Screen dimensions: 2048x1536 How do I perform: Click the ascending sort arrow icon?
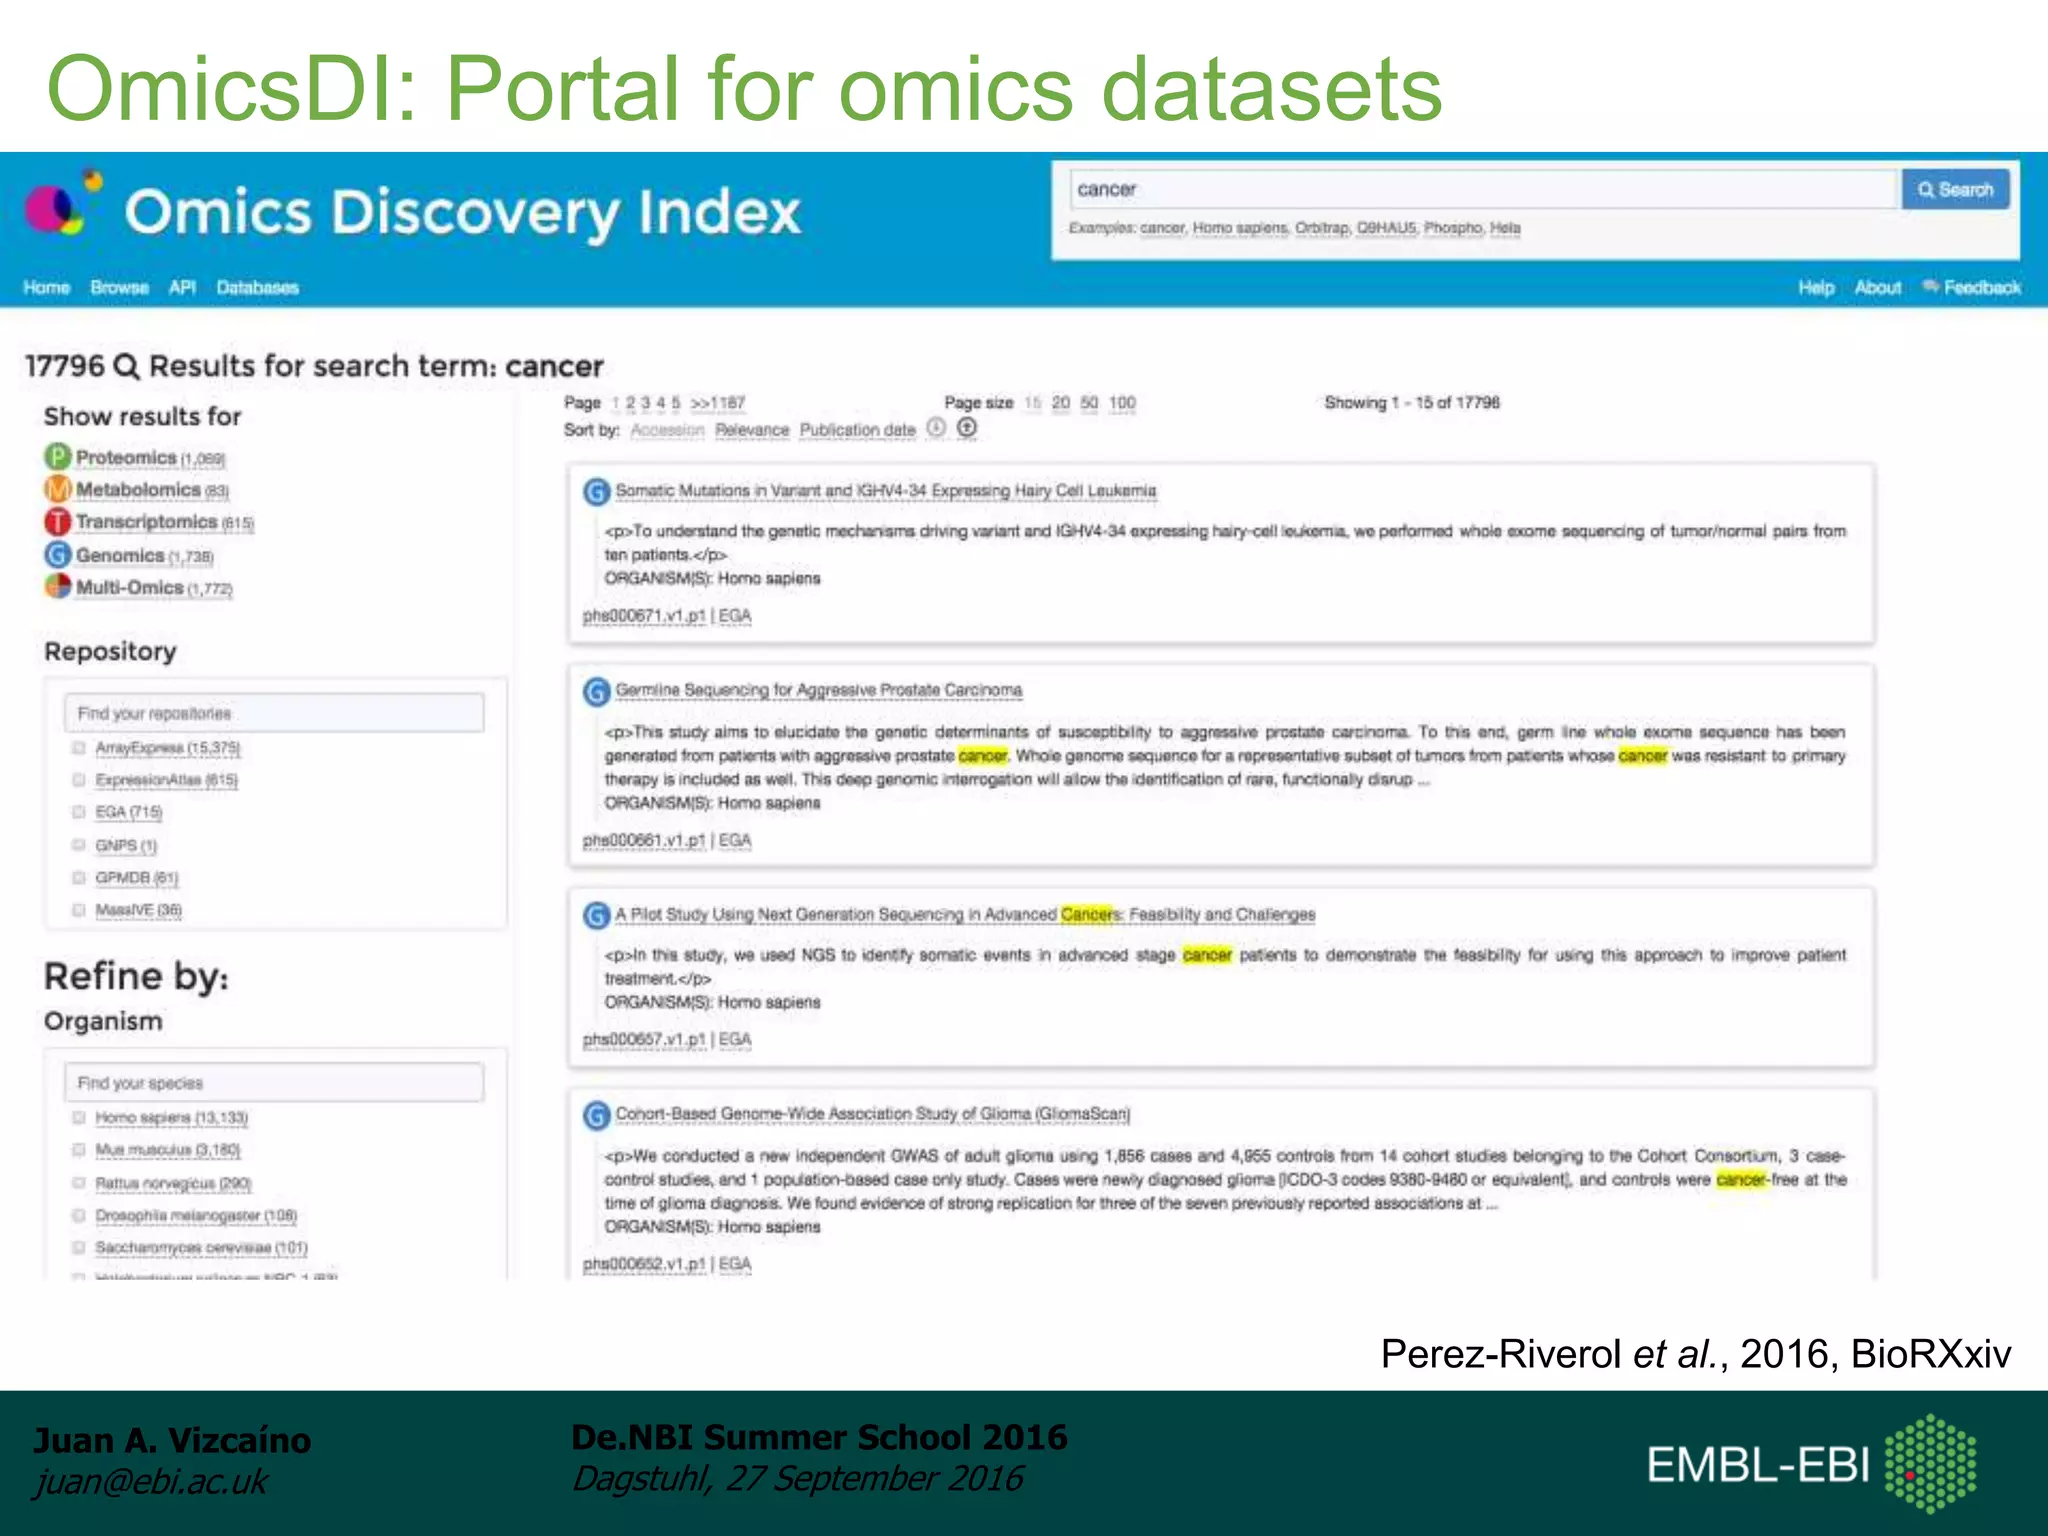click(966, 428)
